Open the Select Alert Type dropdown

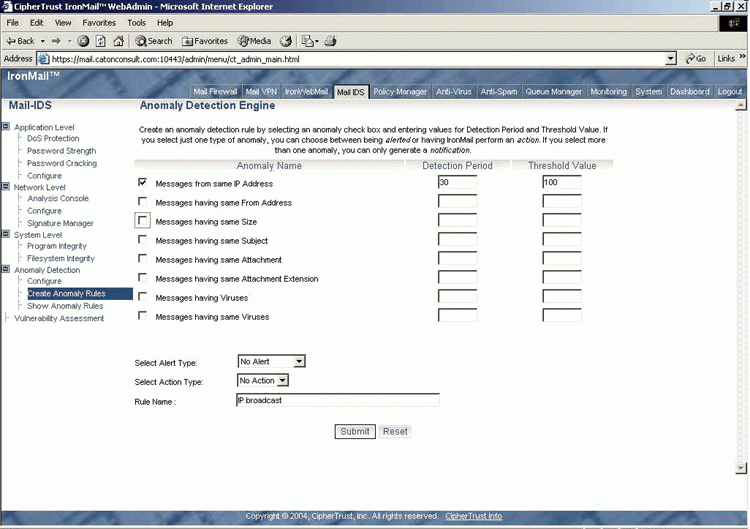click(271, 362)
